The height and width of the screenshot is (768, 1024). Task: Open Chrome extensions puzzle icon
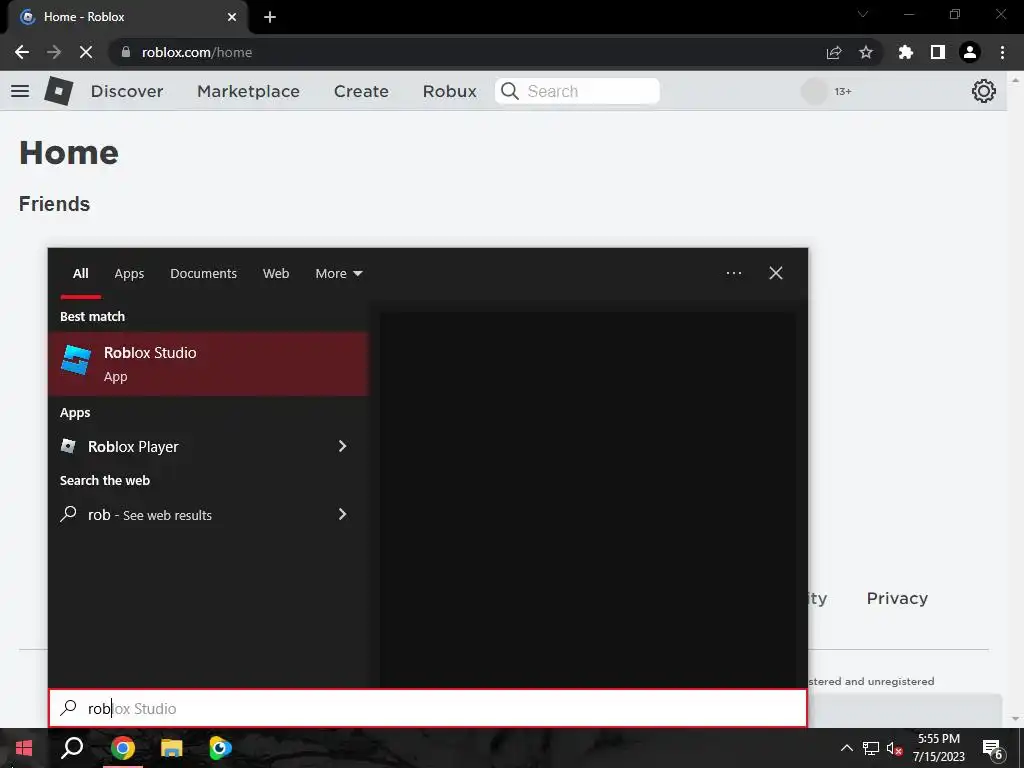[906, 52]
